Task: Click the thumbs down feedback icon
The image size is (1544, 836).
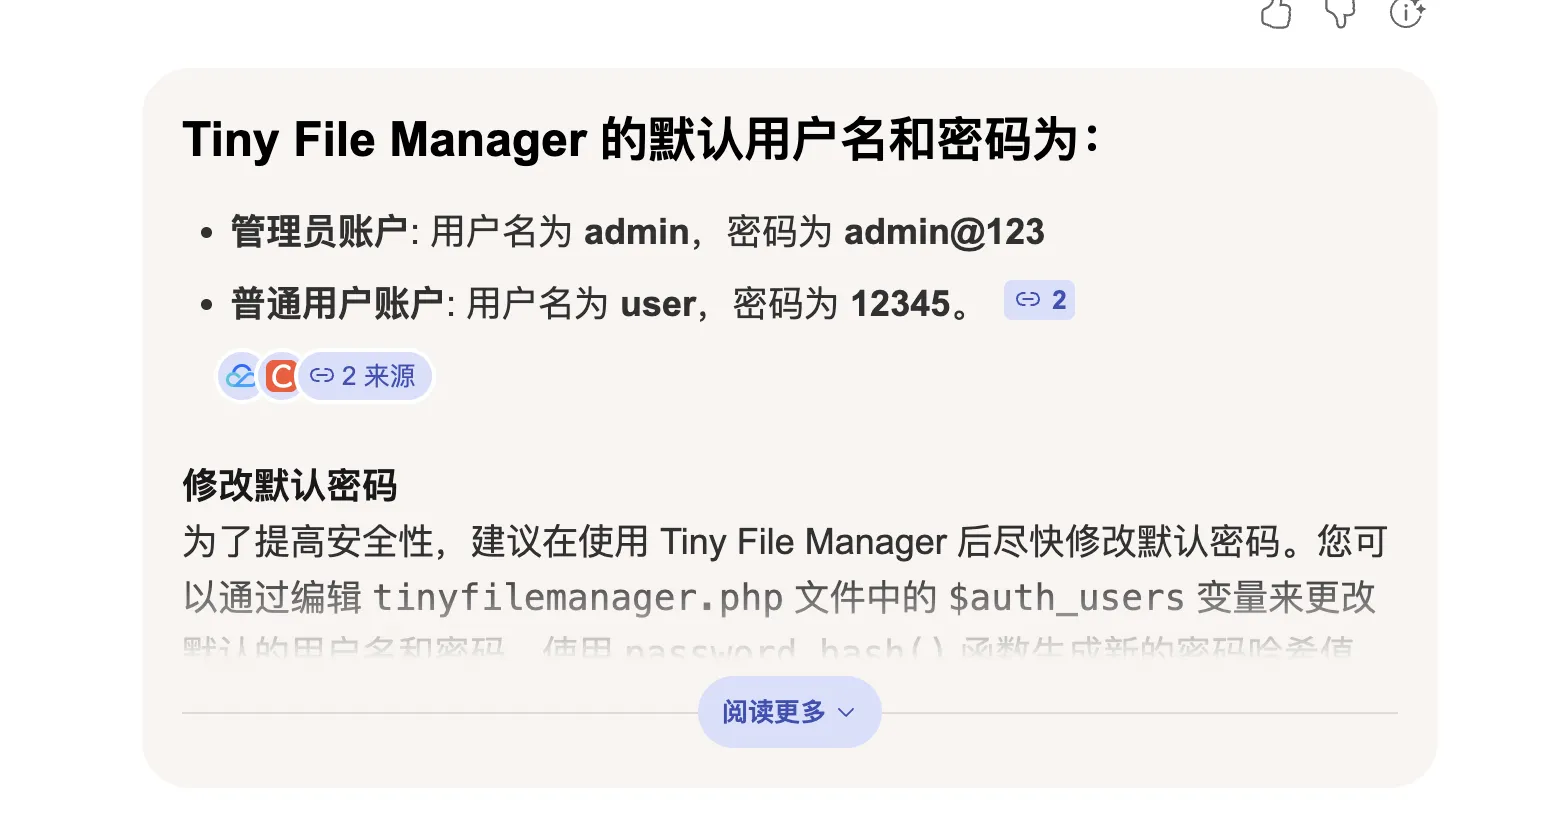Action: coord(1340,14)
